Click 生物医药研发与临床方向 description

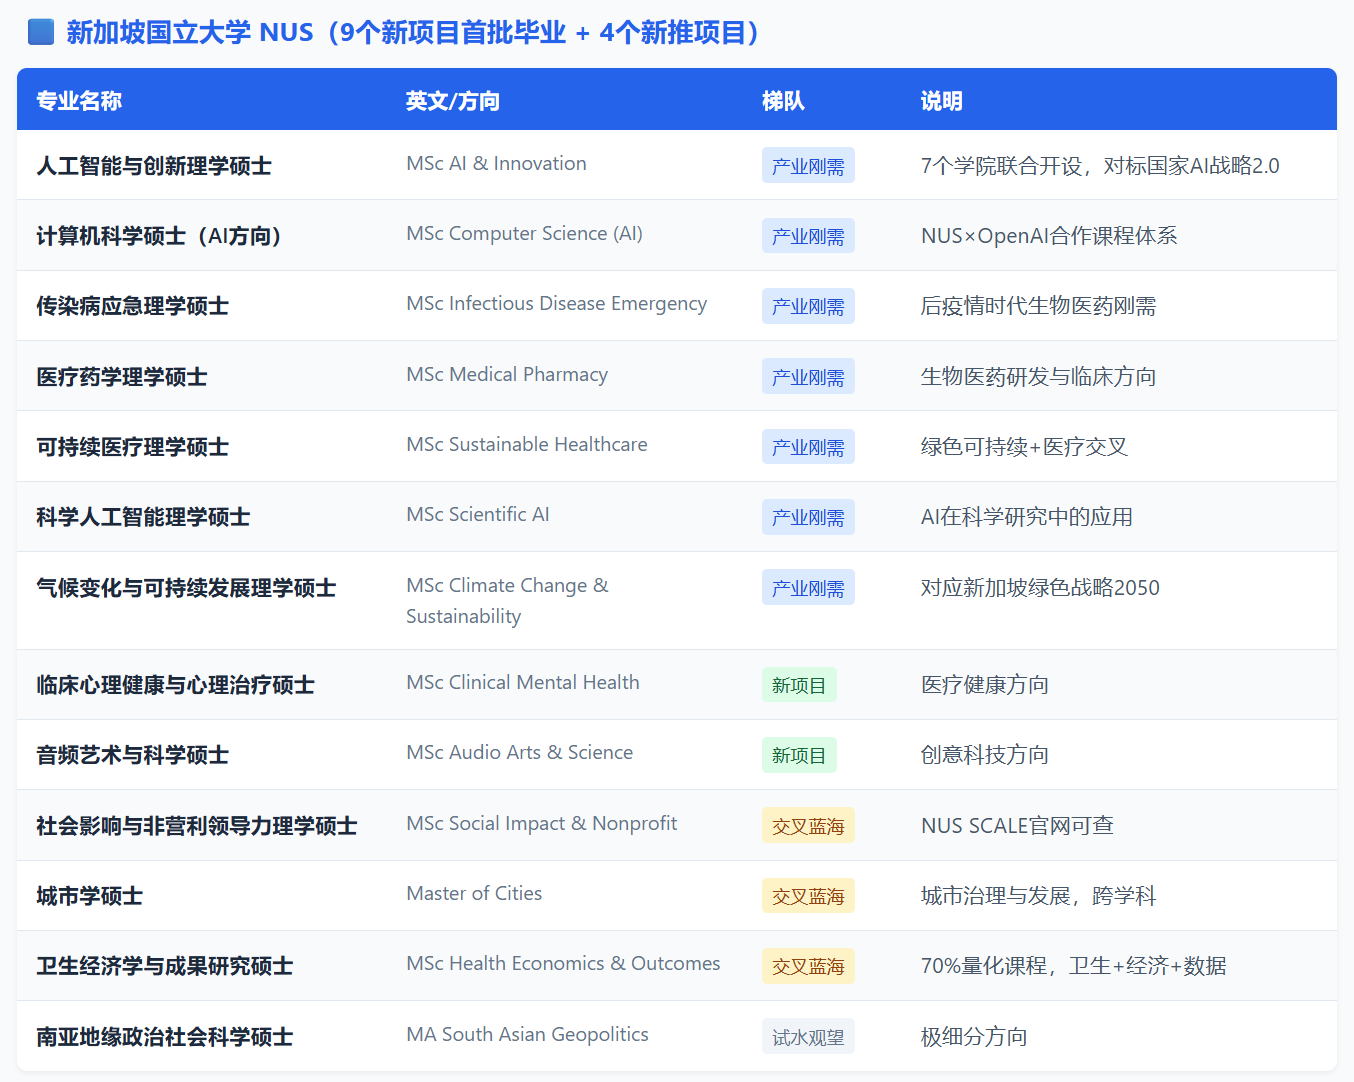point(1038,377)
